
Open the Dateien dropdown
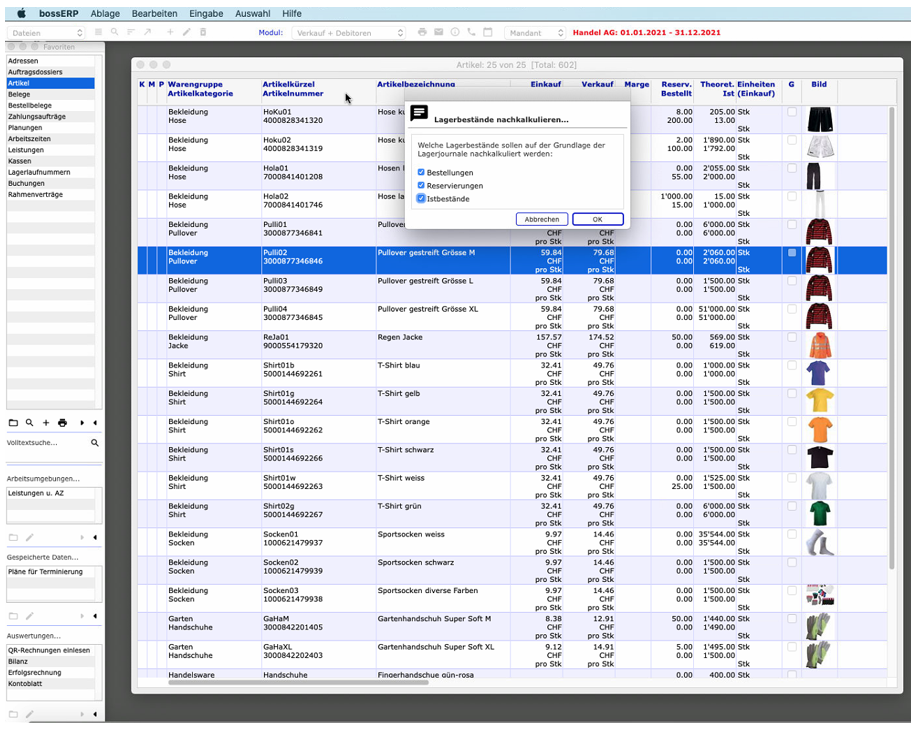click(46, 33)
